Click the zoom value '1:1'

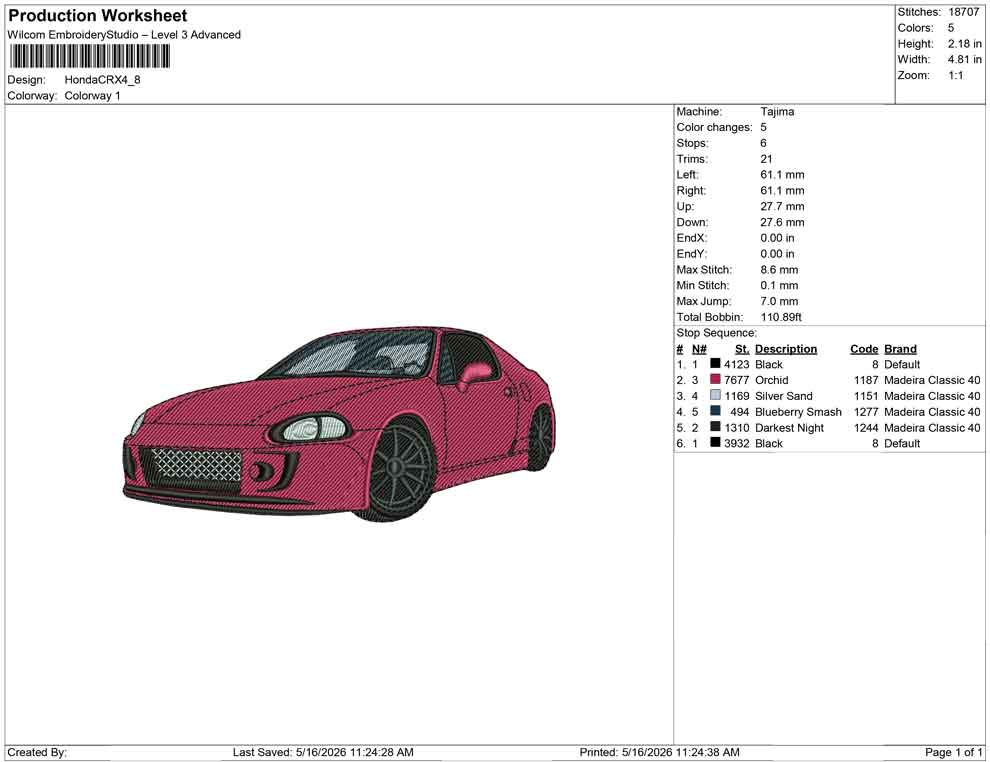(x=955, y=75)
